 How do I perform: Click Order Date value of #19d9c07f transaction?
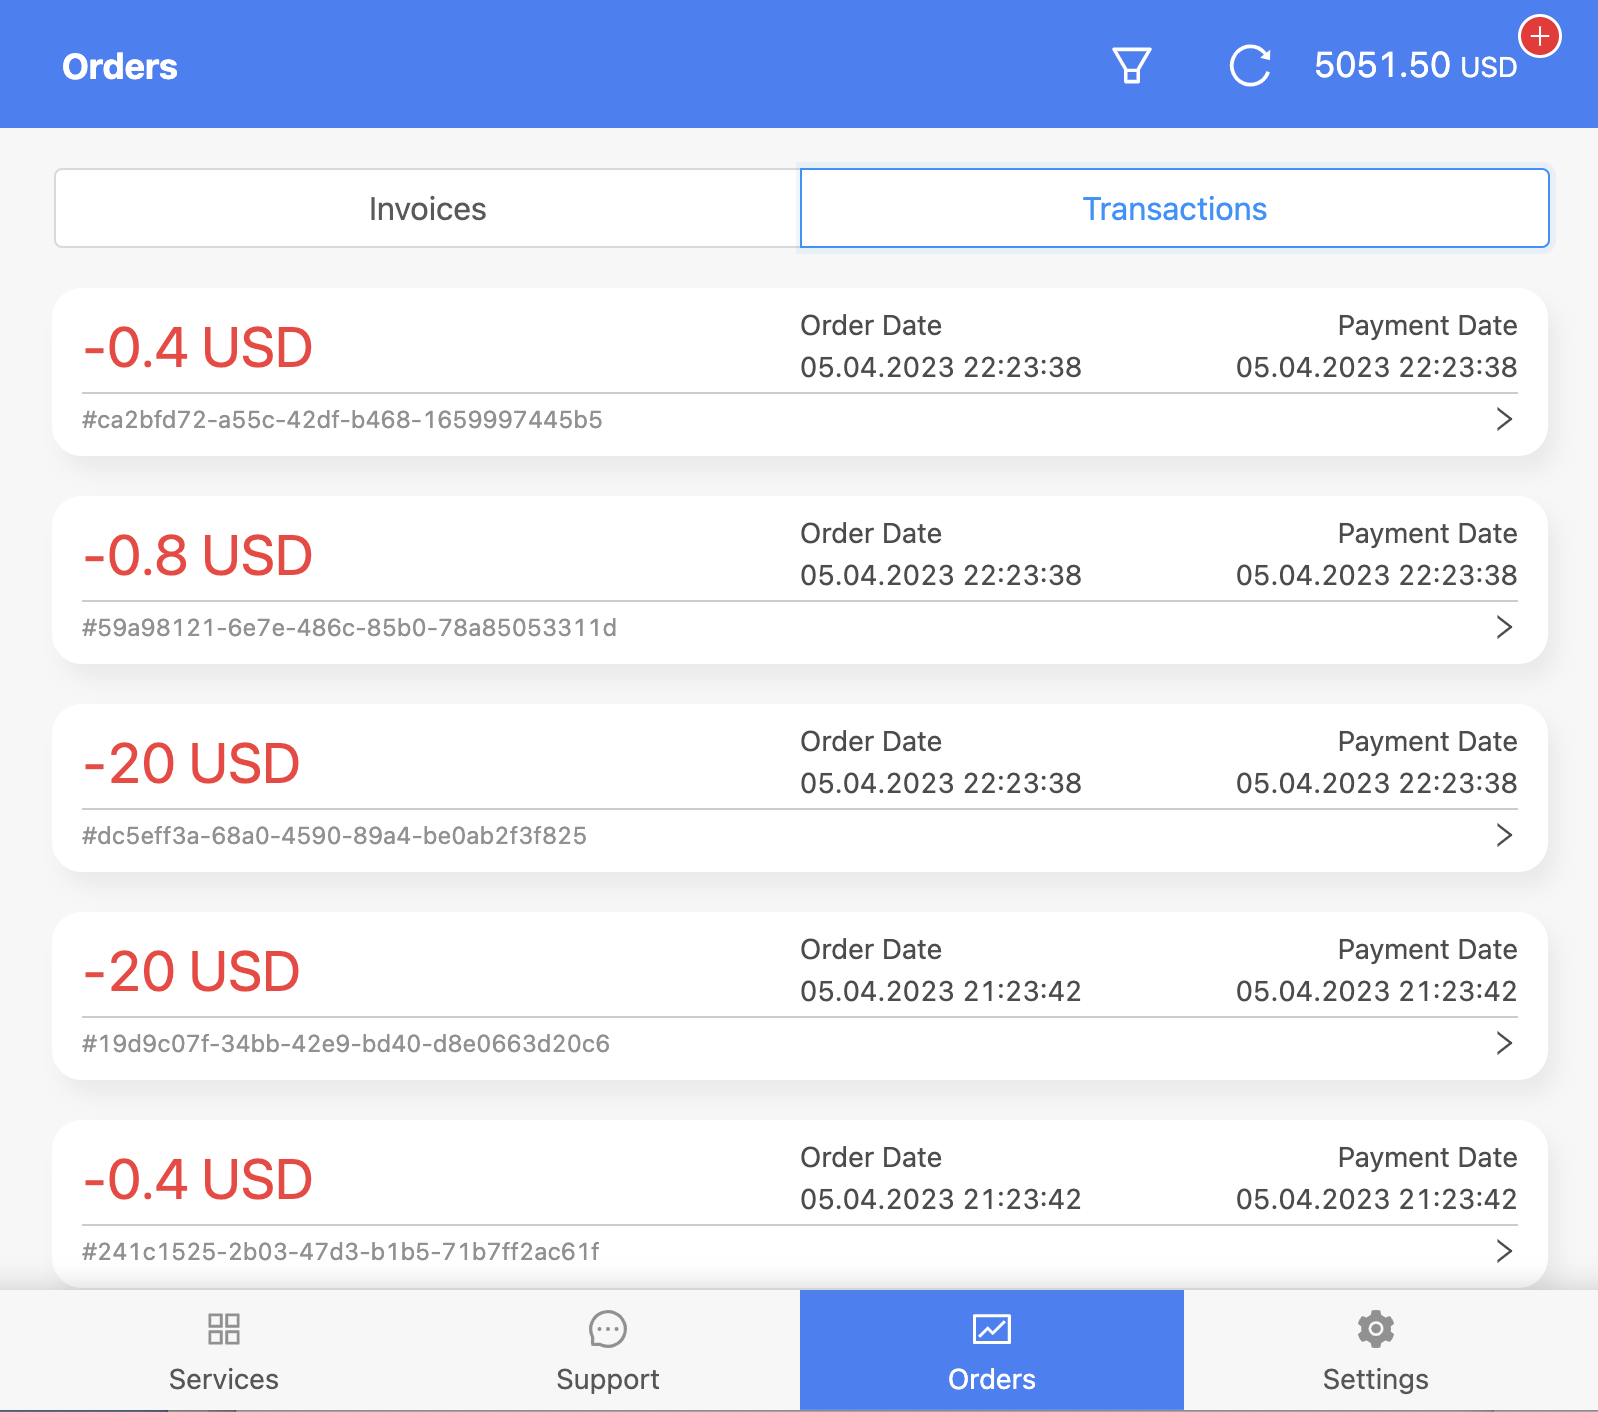click(x=941, y=991)
